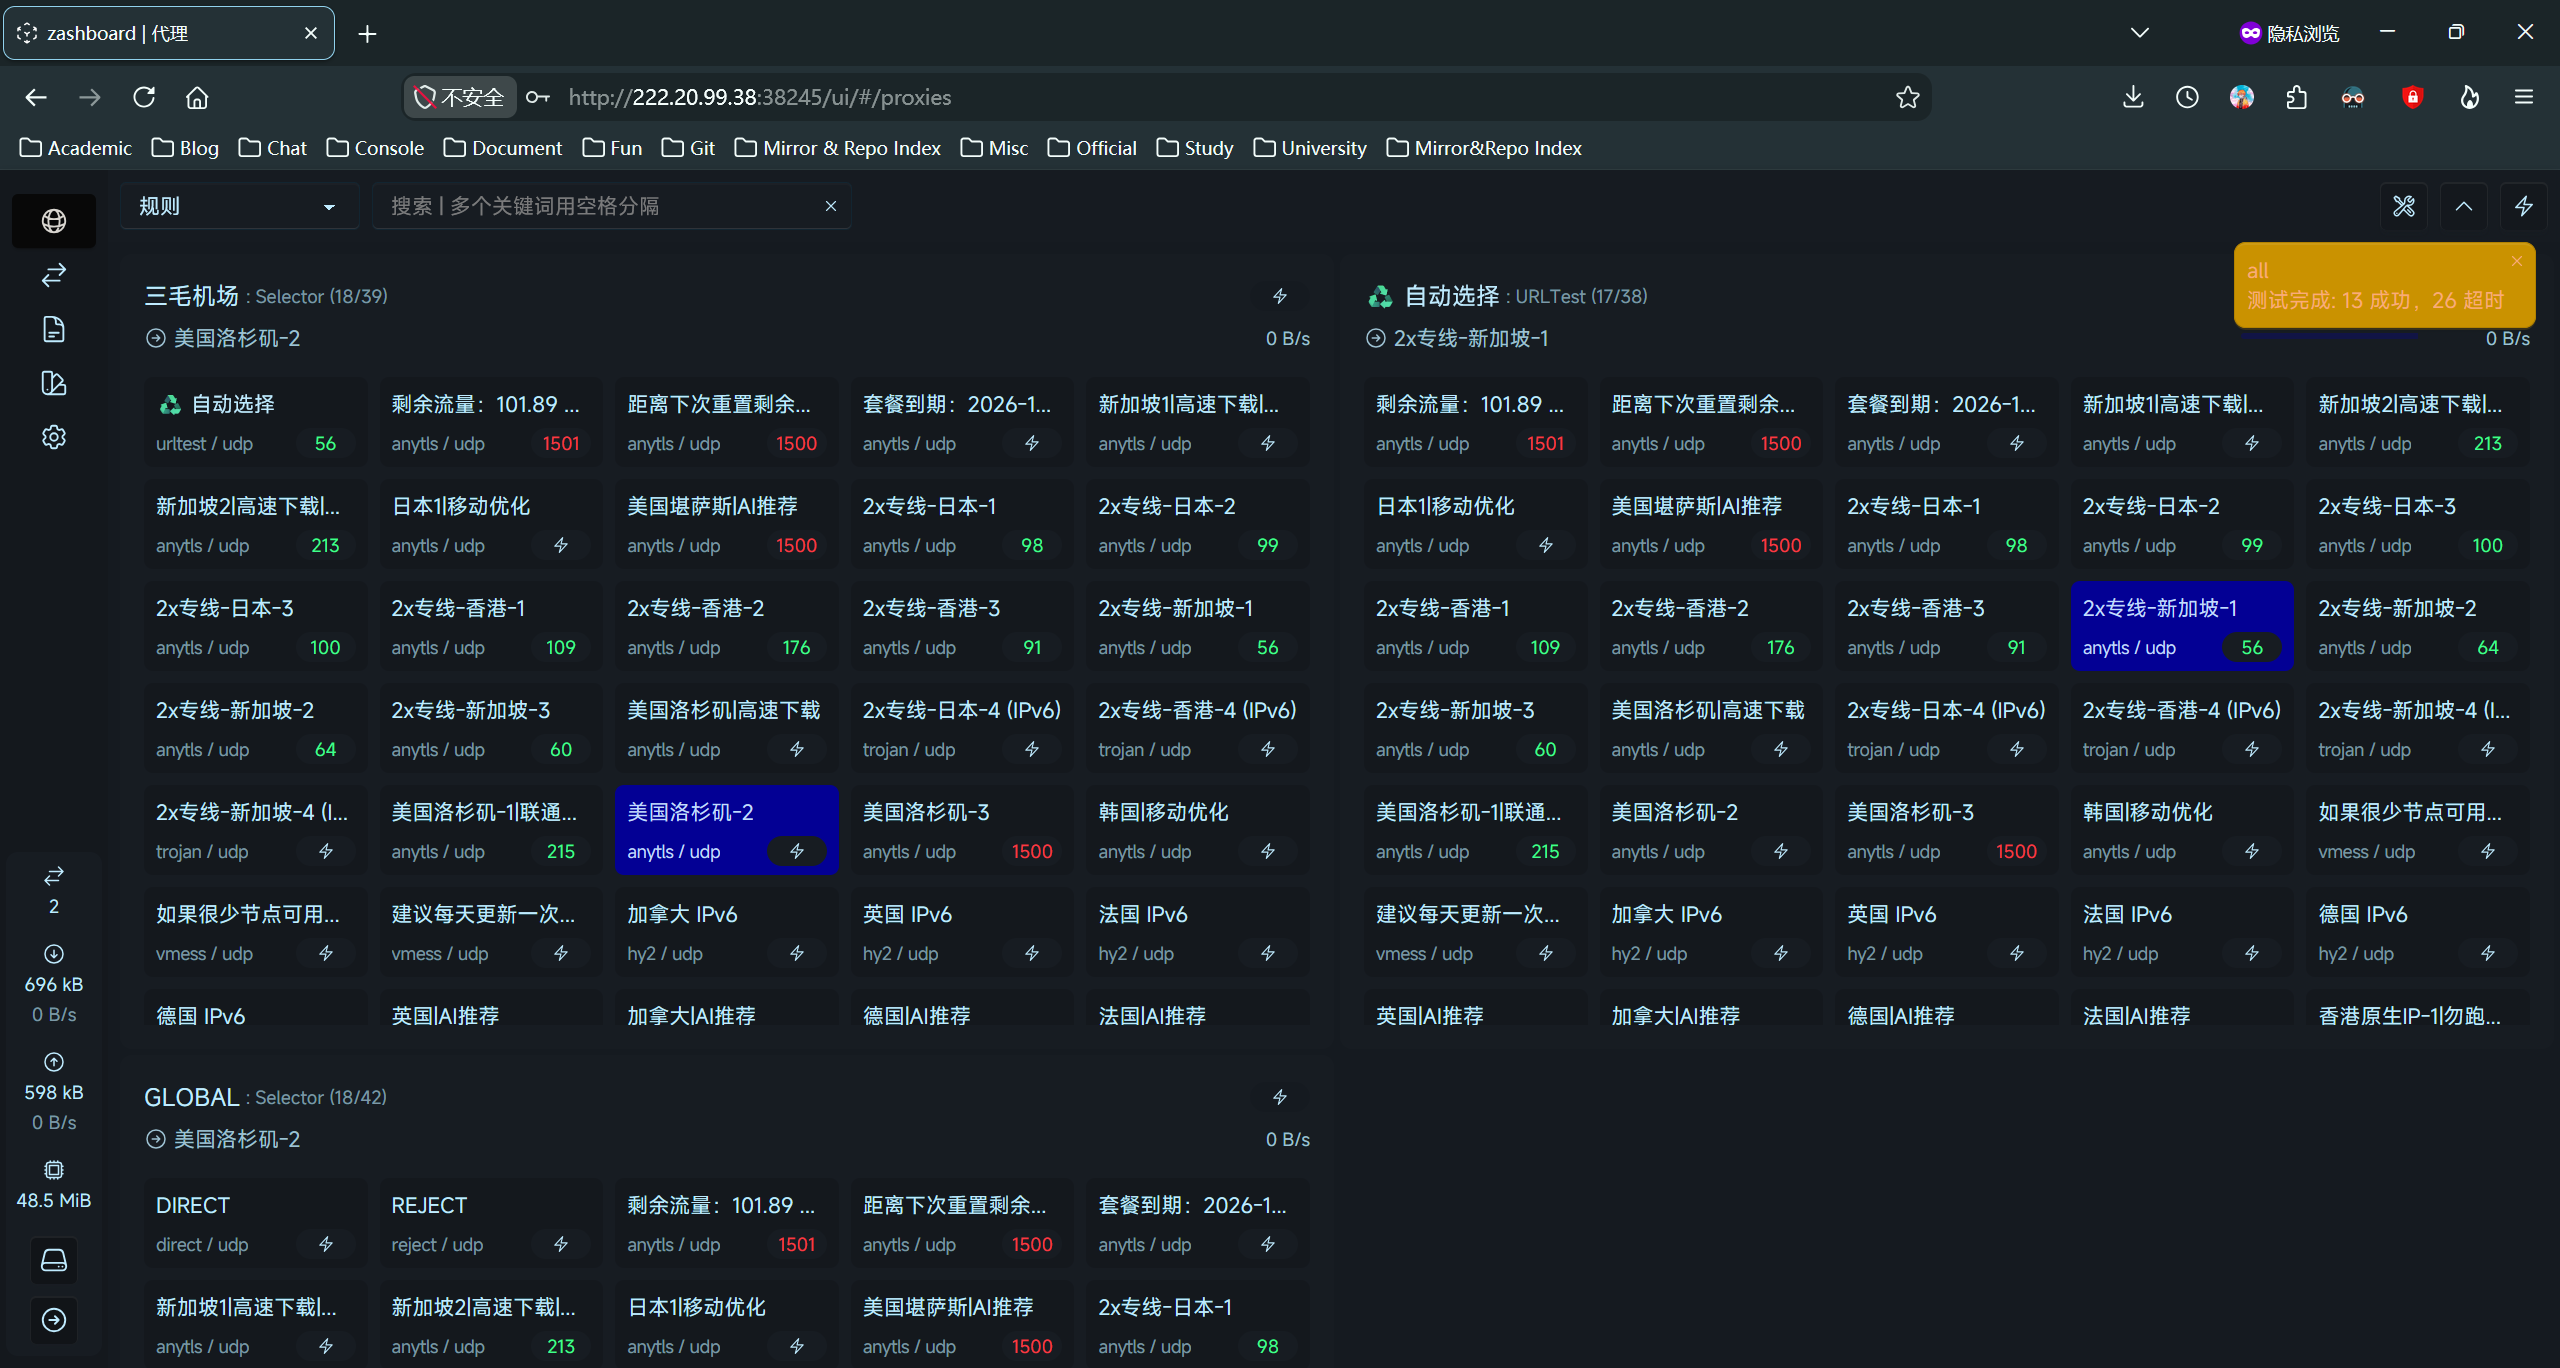2560x1368 pixels.
Task: Test latency for 加拿大 IPv6 in 三毛机场
Action: click(x=797, y=953)
